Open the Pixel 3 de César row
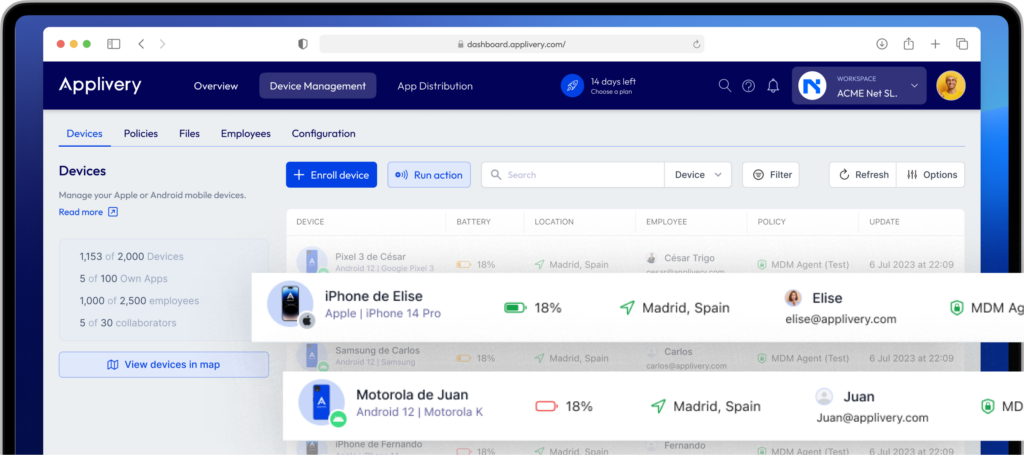Image resolution: width=1024 pixels, height=455 pixels. click(x=625, y=256)
